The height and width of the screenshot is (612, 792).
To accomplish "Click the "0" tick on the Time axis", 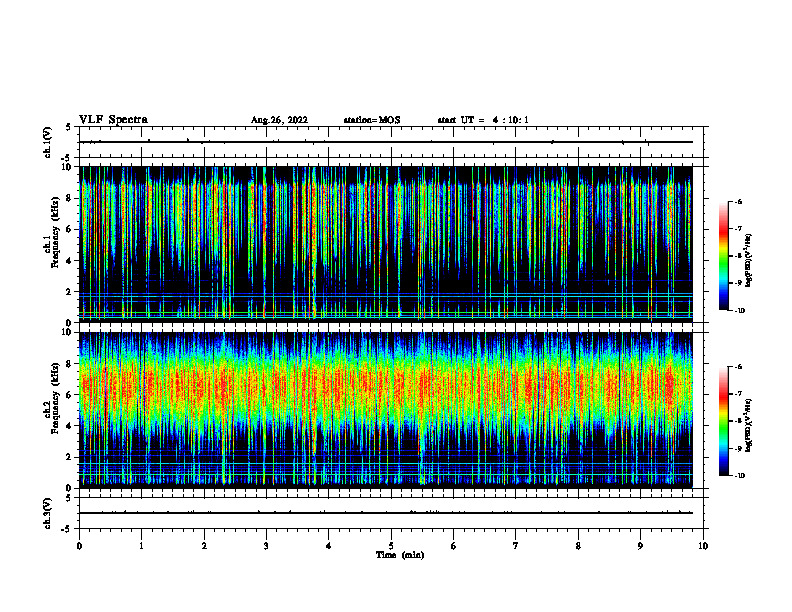I will coord(79,546).
